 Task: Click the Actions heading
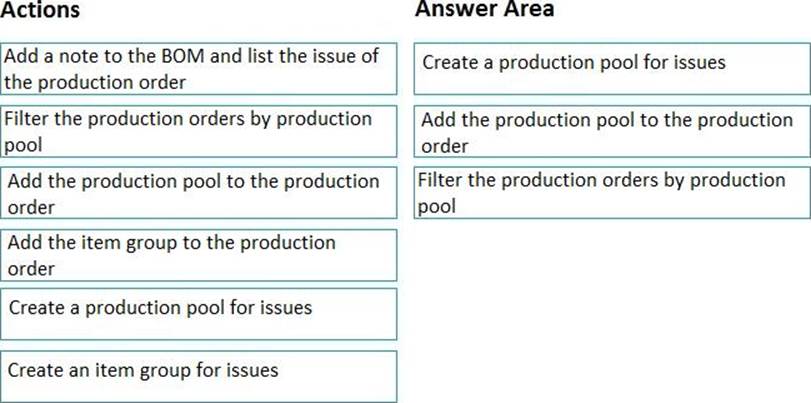click(x=40, y=10)
